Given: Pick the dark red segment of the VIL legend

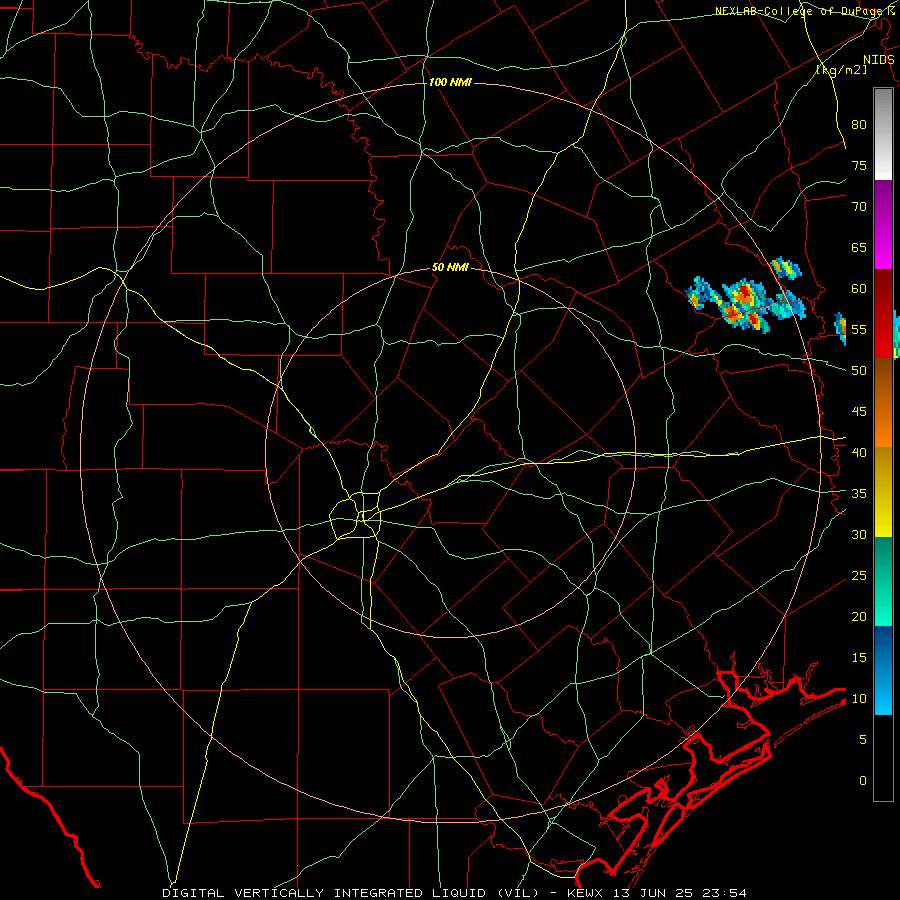Looking at the screenshot, I should click(883, 314).
